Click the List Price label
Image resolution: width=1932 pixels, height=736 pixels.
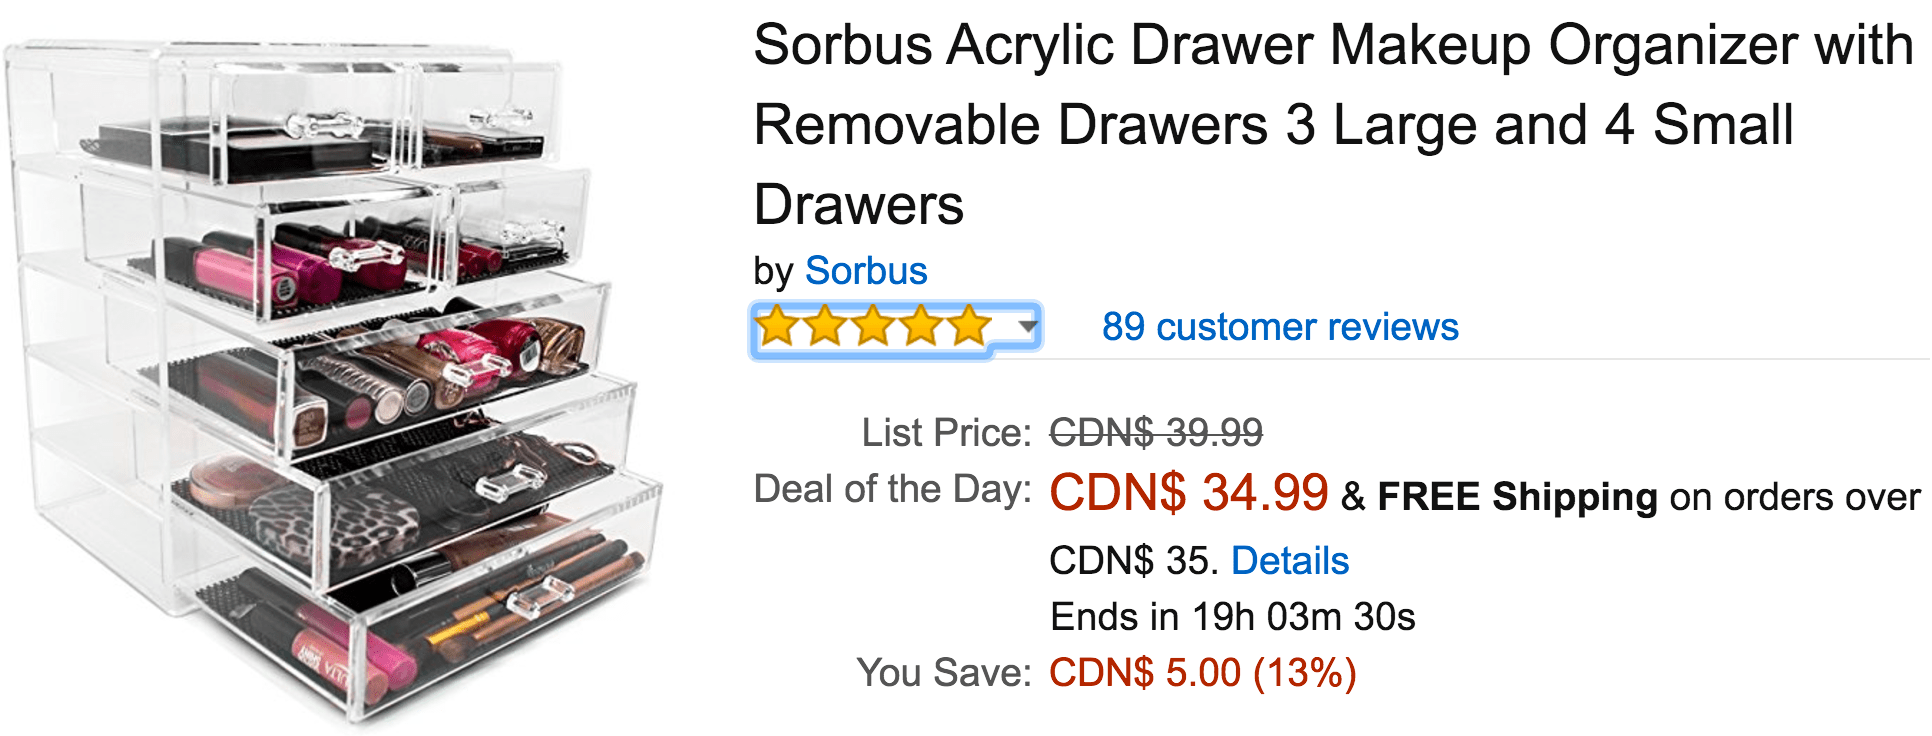(946, 433)
